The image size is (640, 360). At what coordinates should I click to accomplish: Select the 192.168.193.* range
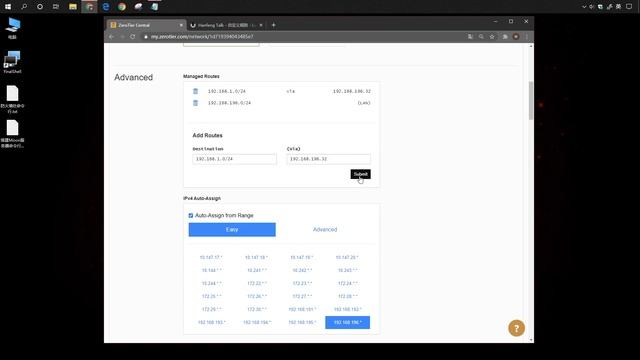point(211,322)
